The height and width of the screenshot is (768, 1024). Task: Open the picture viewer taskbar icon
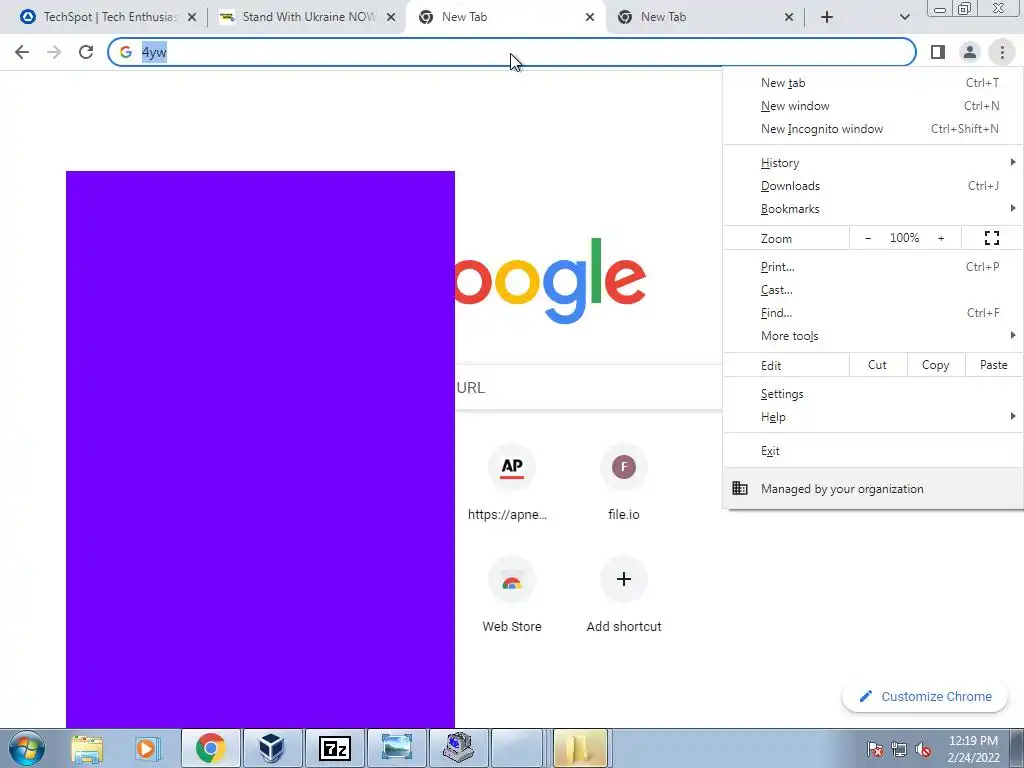pyautogui.click(x=396, y=748)
